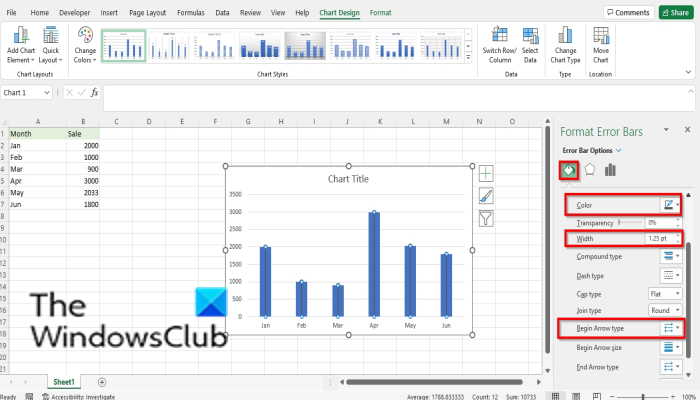Select the Month header cell
Image resolution: width=700 pixels, height=400 pixels.
[x=38, y=133]
